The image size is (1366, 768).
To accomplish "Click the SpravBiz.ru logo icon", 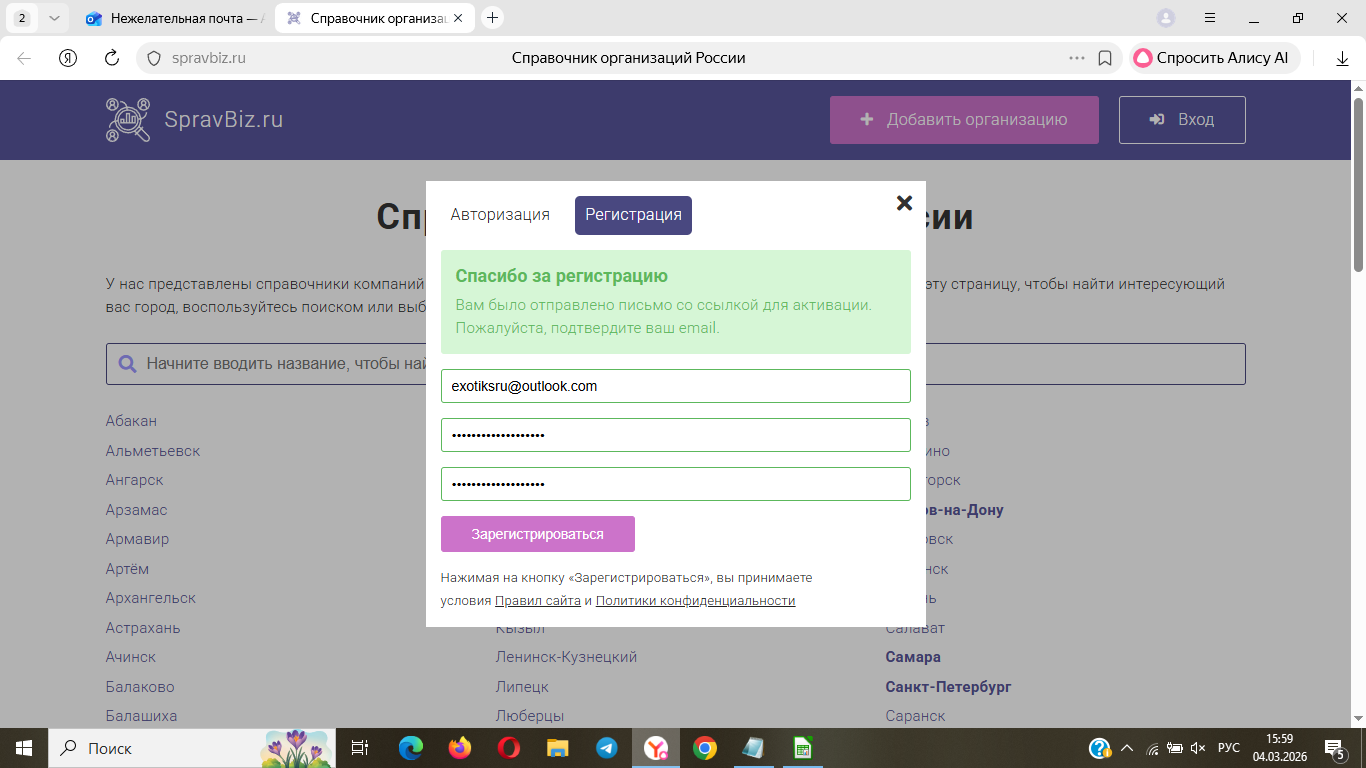I will tap(128, 120).
